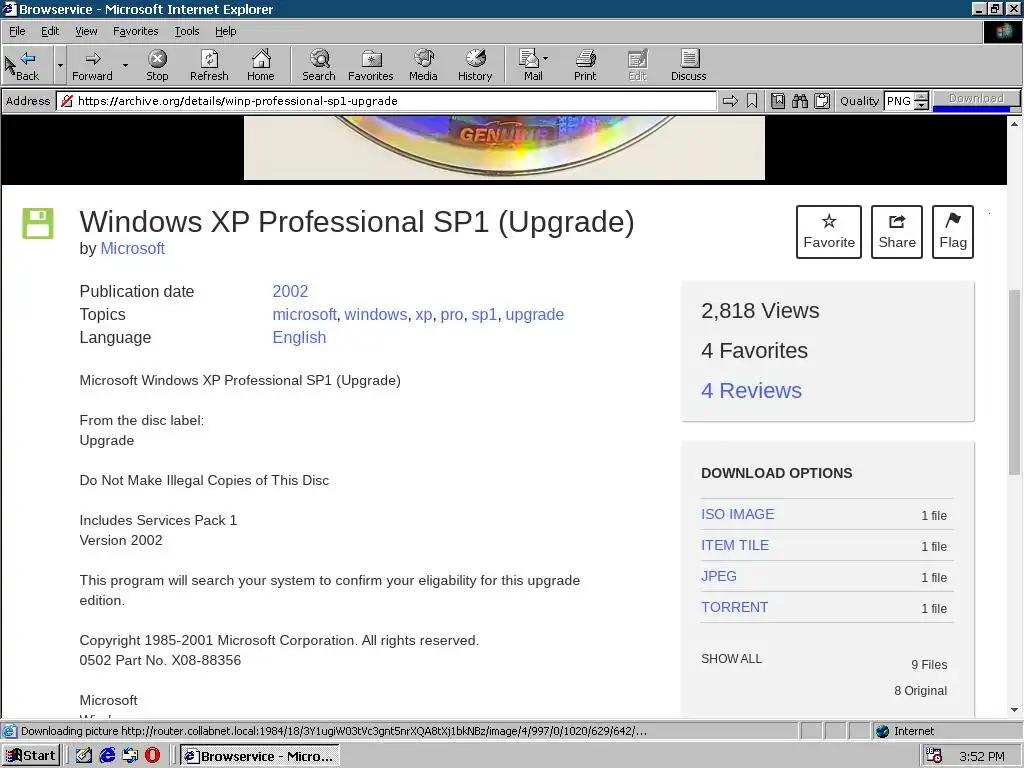Increase quality with the up stepper arrow
The image size is (1024, 768).
point(921,96)
